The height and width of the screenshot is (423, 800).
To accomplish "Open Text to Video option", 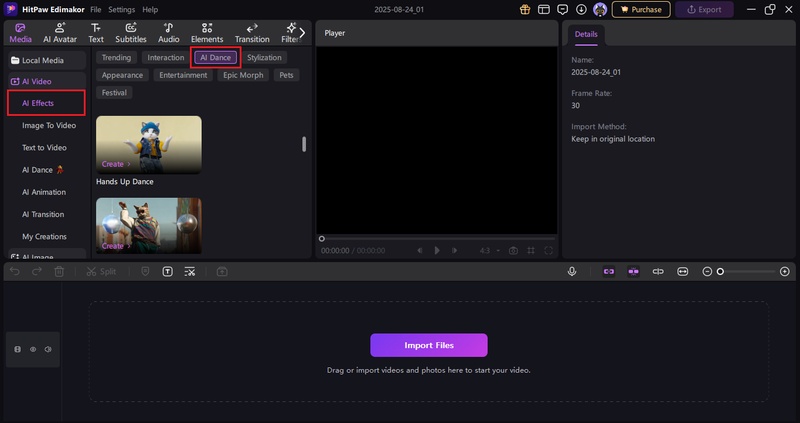I will 44,147.
